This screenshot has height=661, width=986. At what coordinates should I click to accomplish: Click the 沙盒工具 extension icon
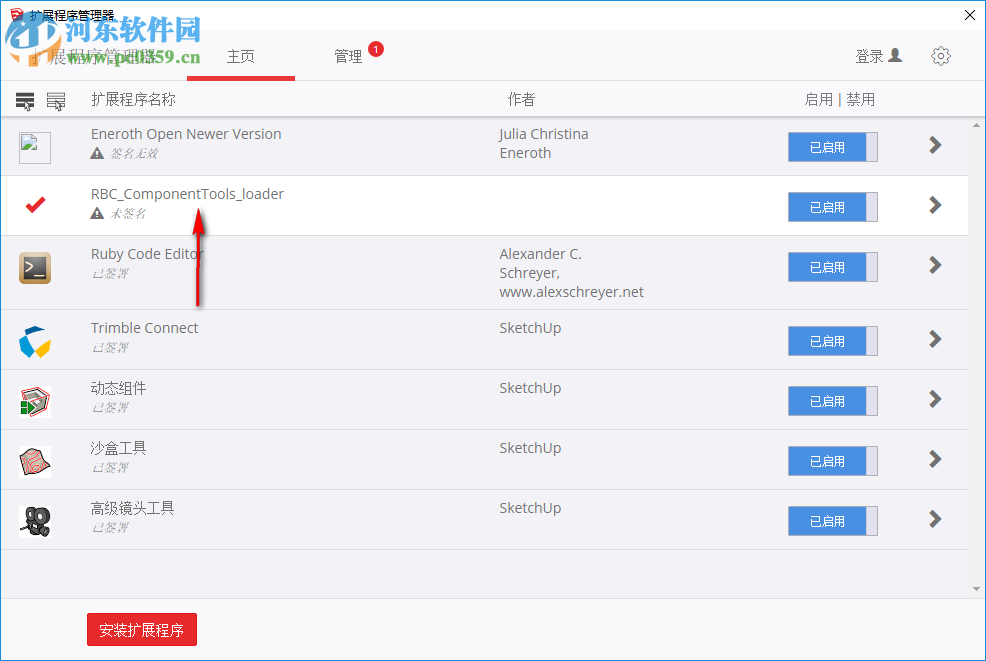[34, 460]
